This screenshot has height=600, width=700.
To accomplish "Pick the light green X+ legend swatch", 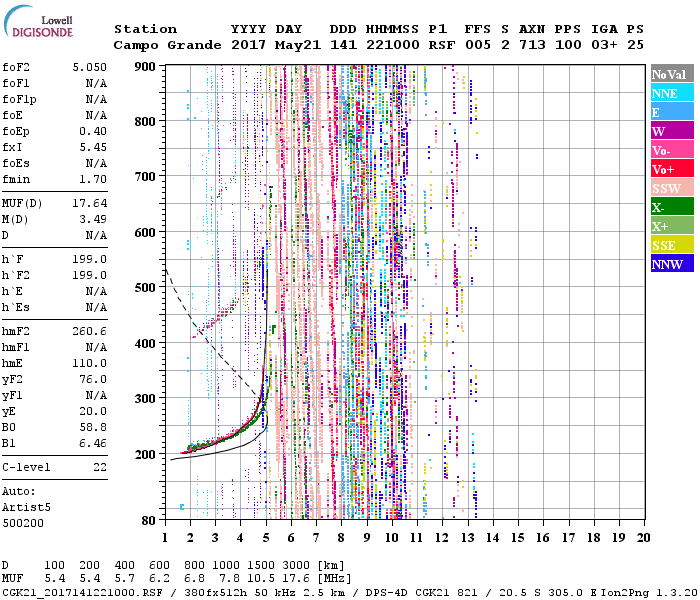I will click(x=671, y=226).
